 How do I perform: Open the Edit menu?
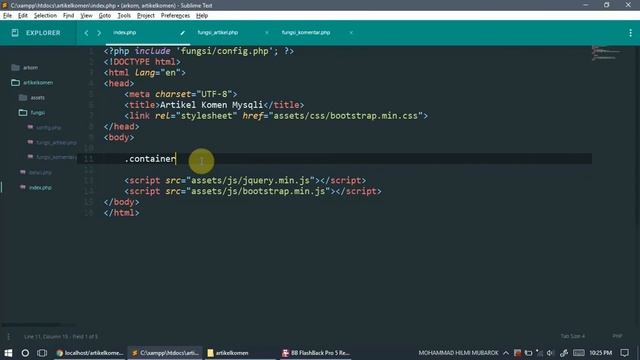click(x=23, y=16)
